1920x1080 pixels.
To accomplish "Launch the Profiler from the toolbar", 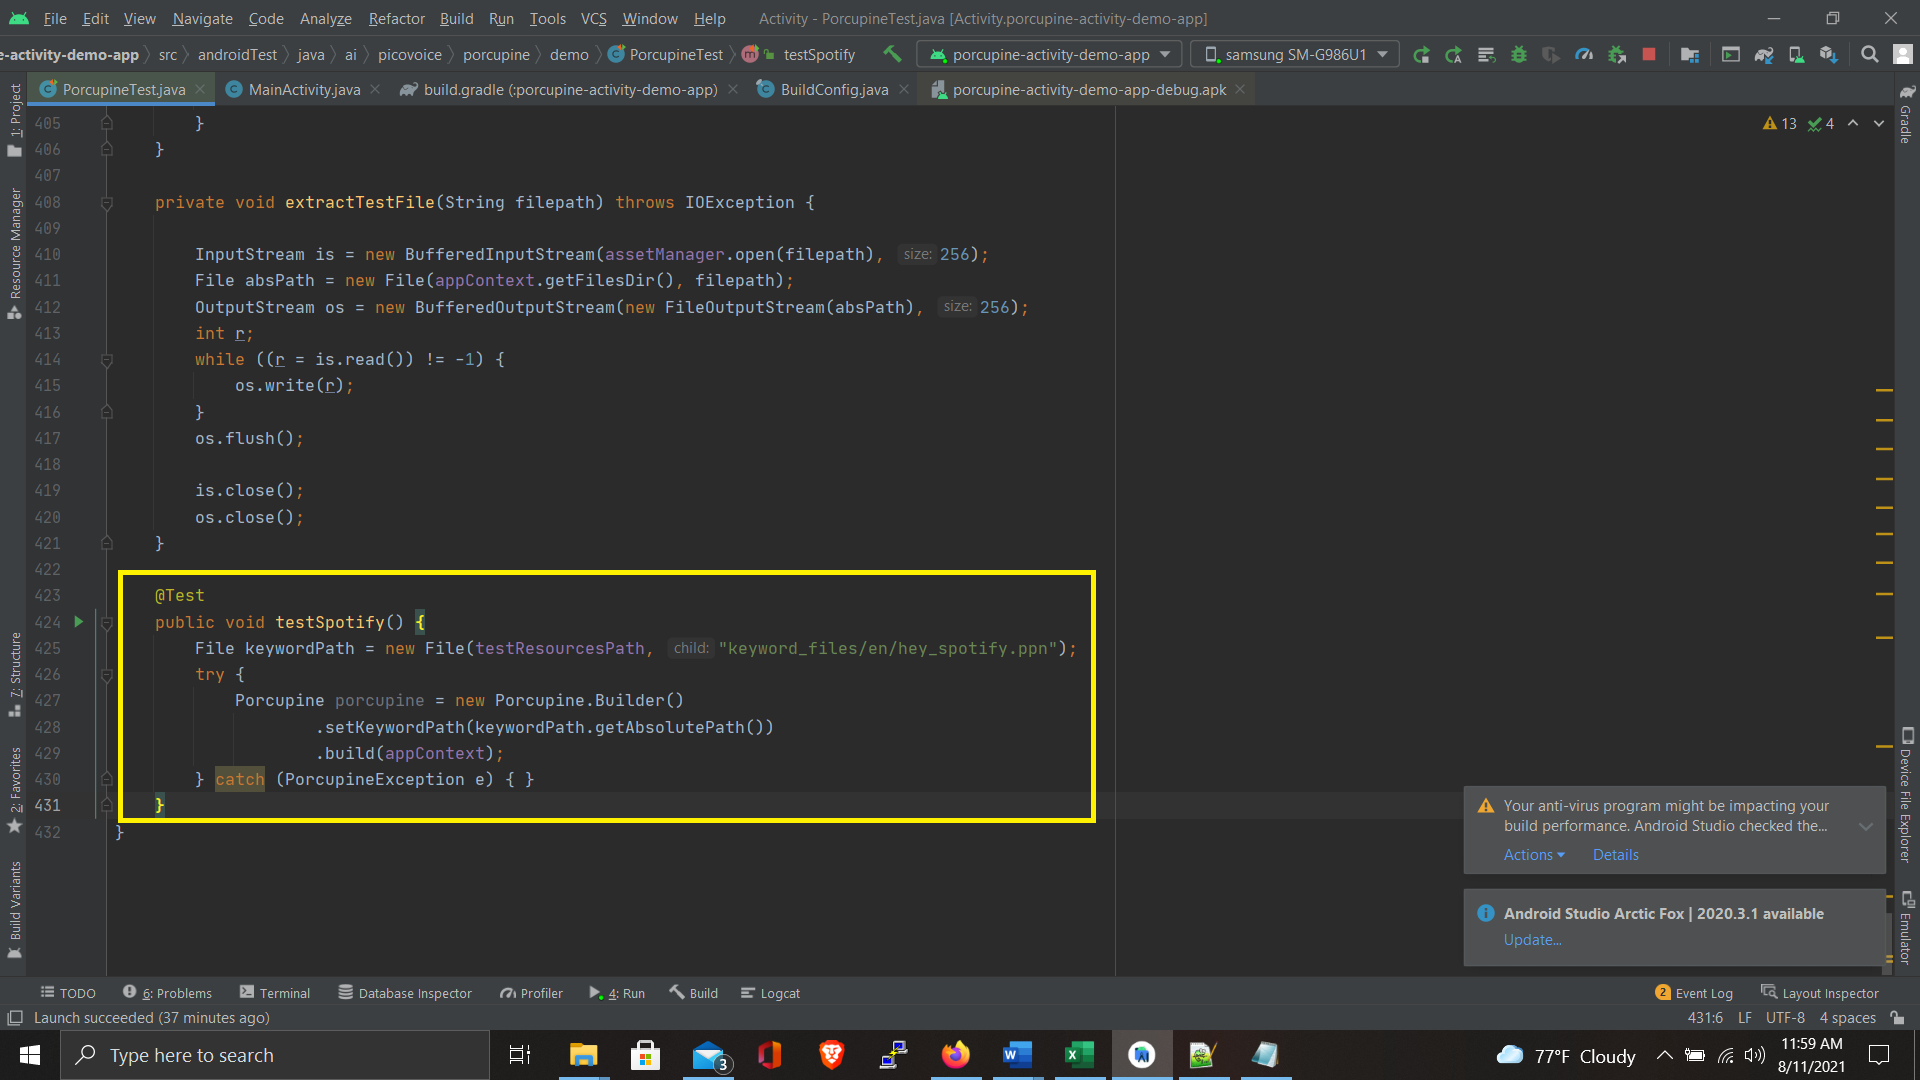I will (x=1584, y=55).
